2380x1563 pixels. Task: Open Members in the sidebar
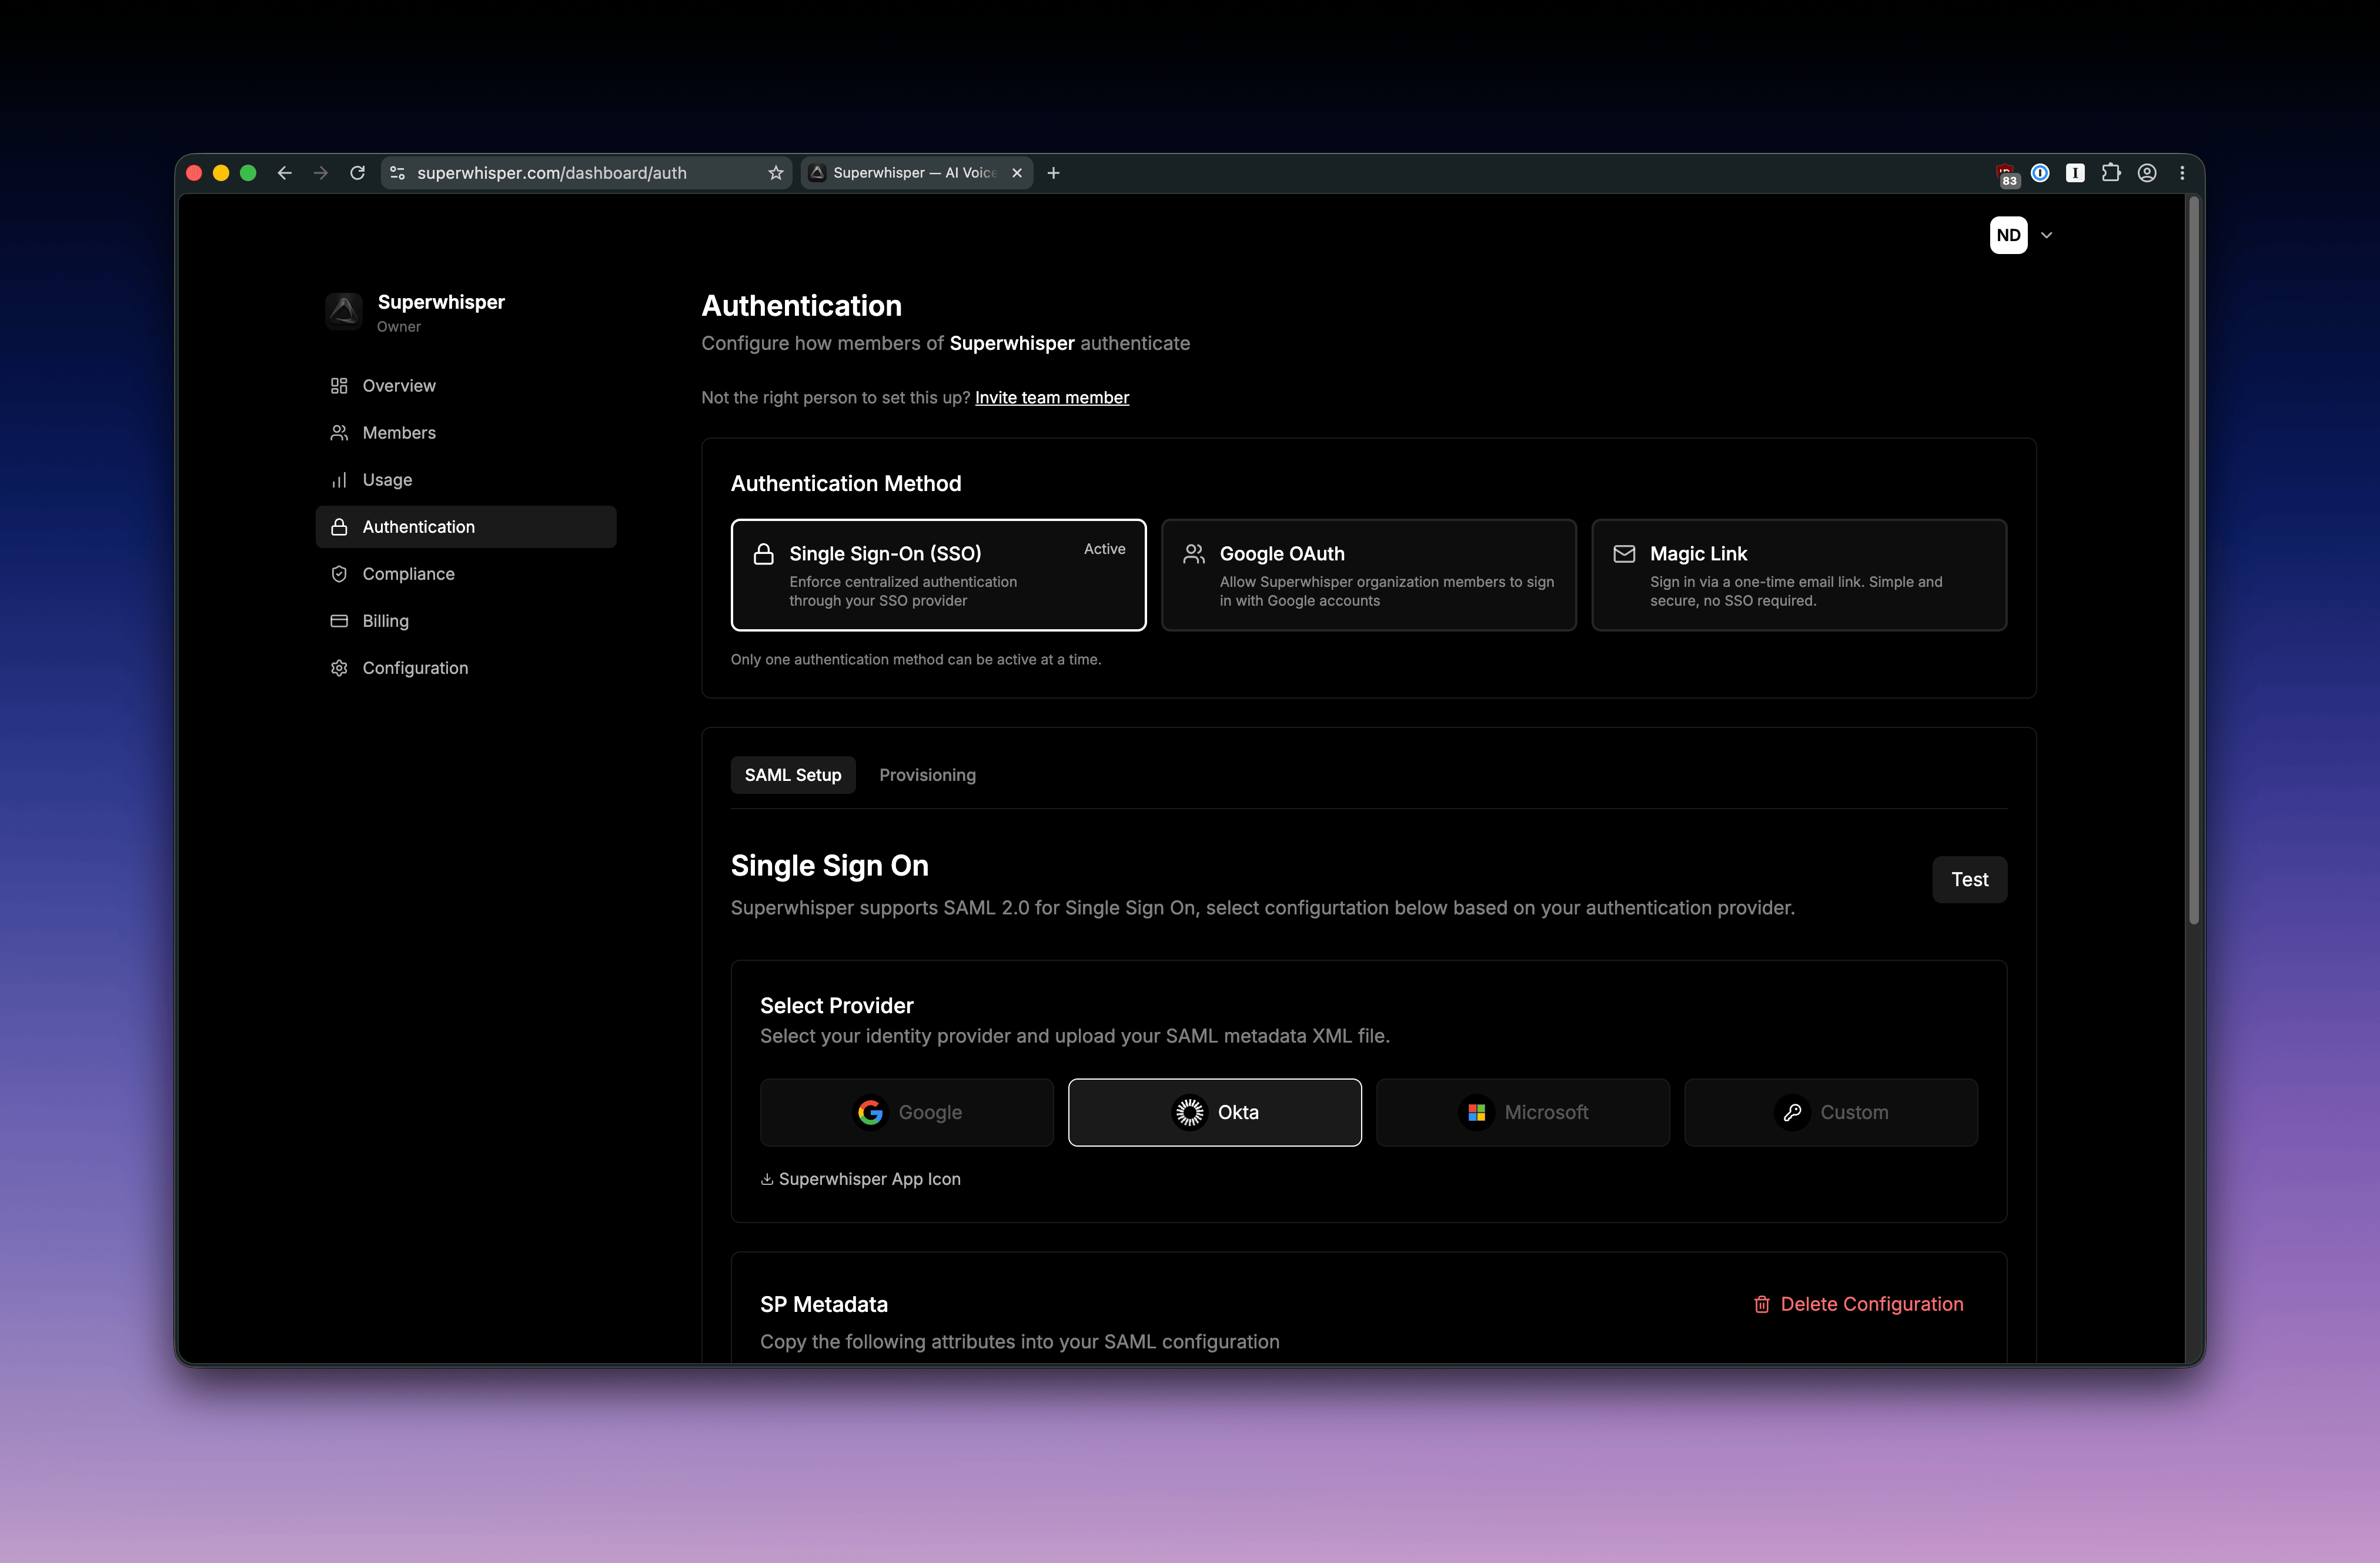[466, 433]
